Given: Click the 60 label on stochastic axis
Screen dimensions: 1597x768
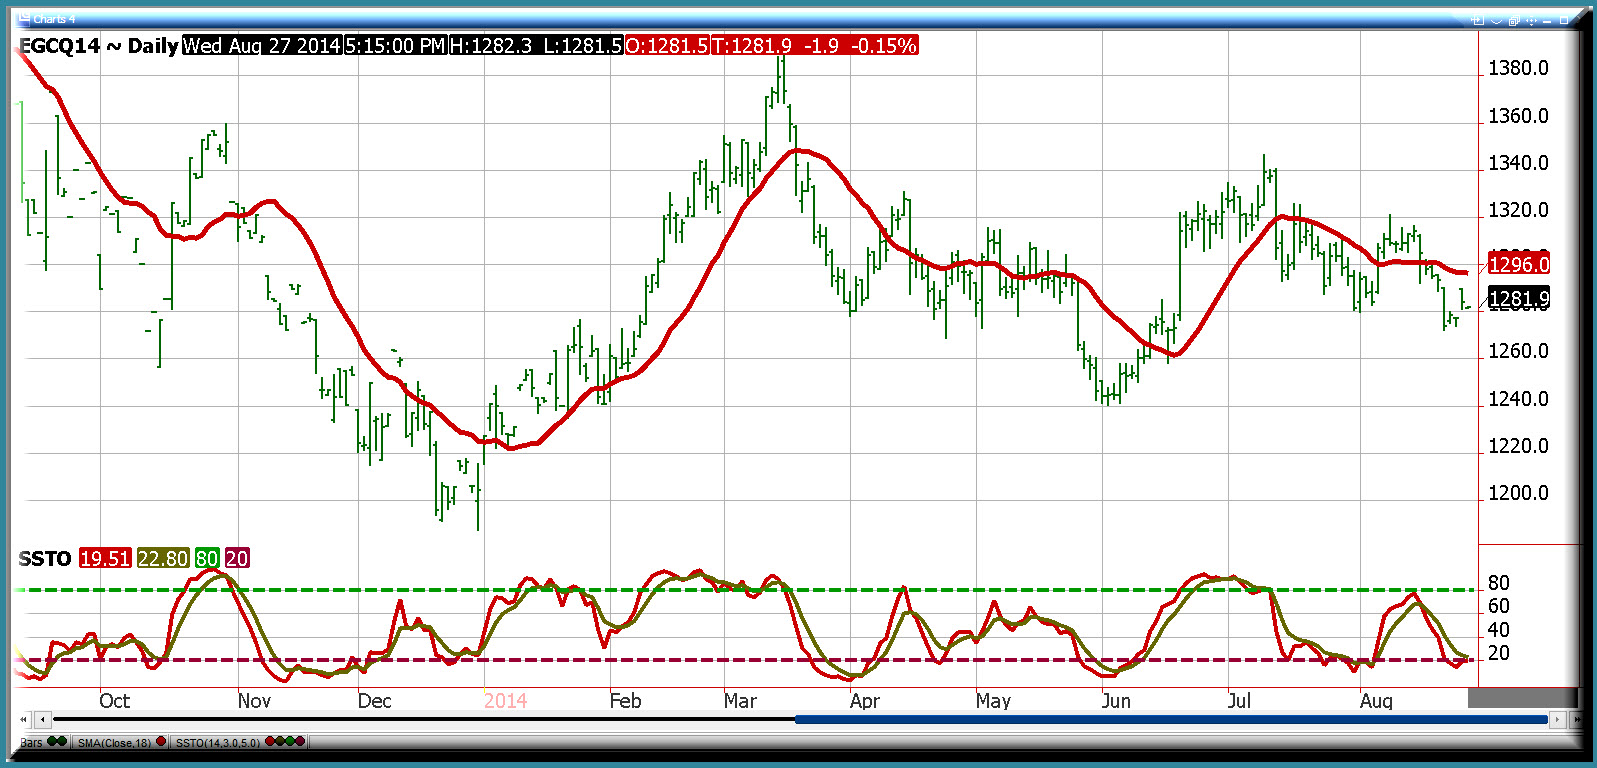Looking at the screenshot, I should [1499, 606].
